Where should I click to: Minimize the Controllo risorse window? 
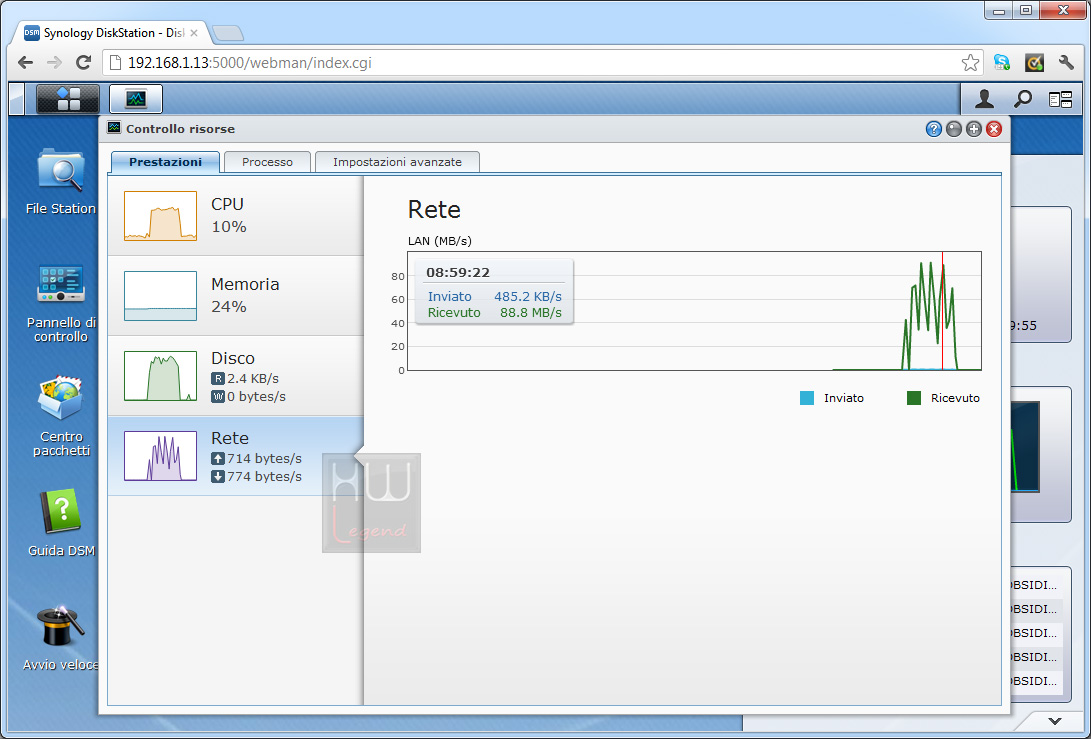pos(954,129)
